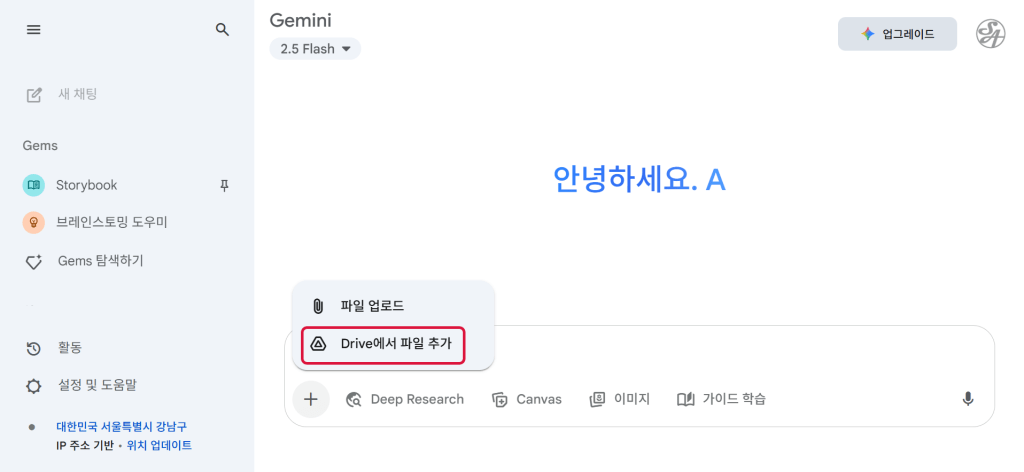Open 활동 history
This screenshot has height=472, width=1024.
[x=69, y=348]
